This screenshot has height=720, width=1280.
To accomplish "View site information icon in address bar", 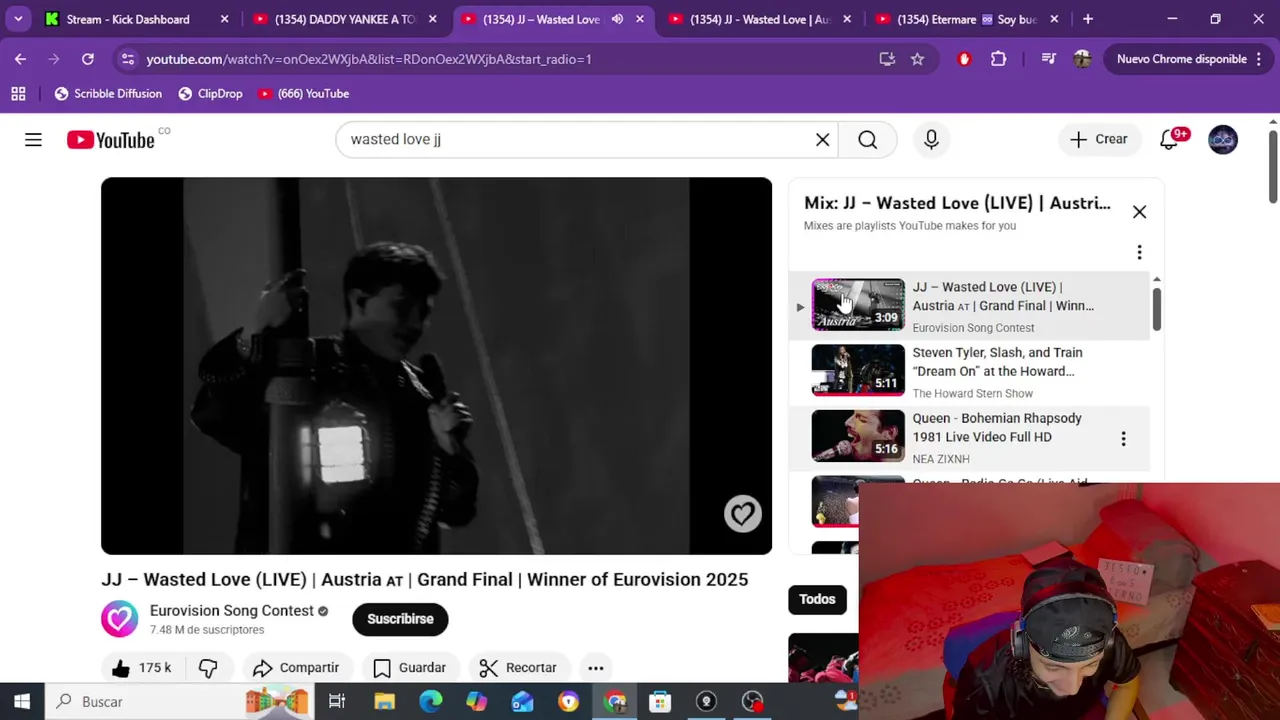I will (127, 59).
